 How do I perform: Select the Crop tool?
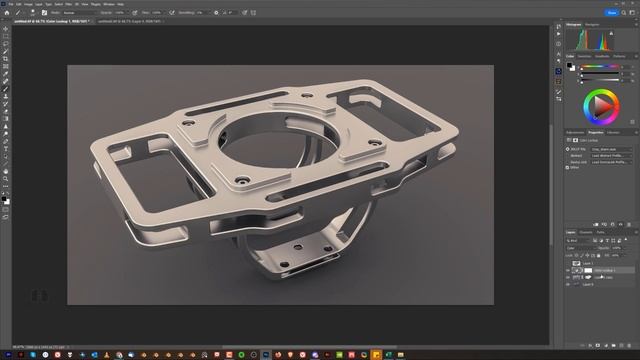click(x=5, y=59)
